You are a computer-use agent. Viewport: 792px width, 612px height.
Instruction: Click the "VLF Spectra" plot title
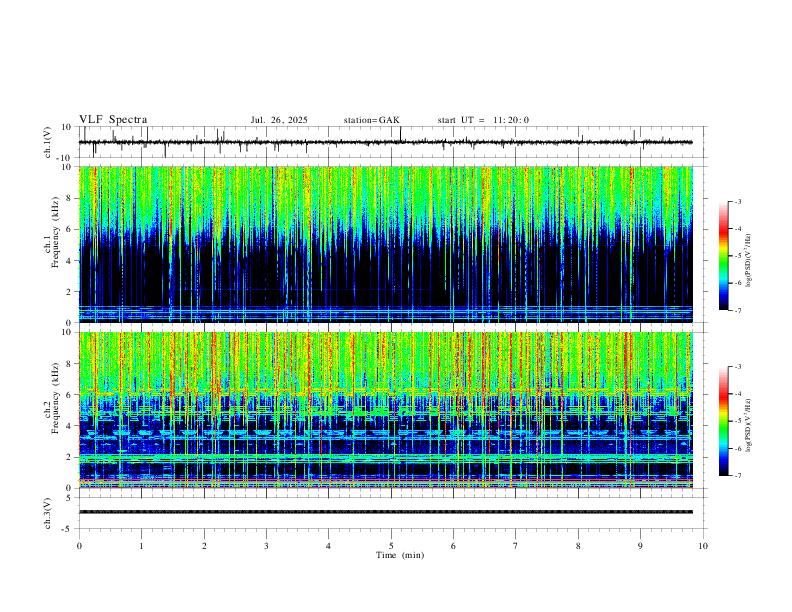(x=113, y=120)
